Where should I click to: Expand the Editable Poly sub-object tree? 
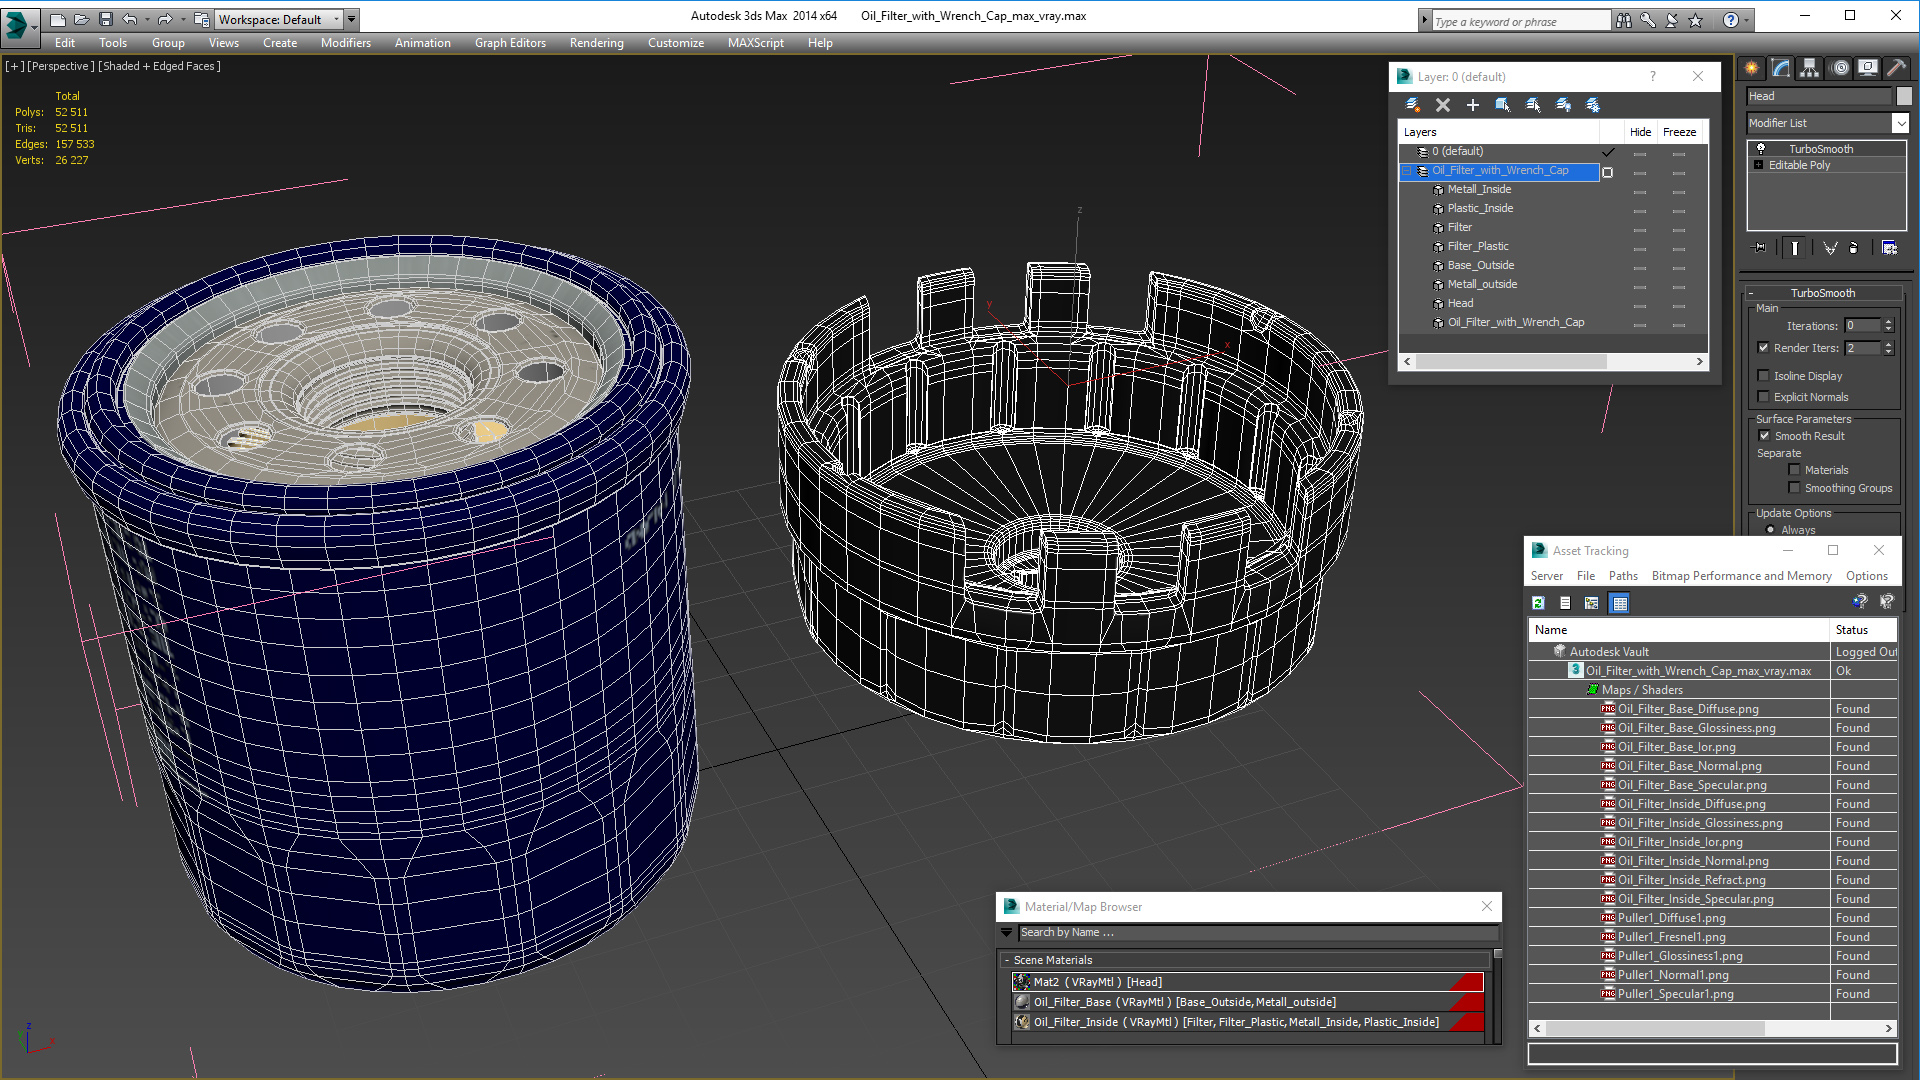(1759, 165)
